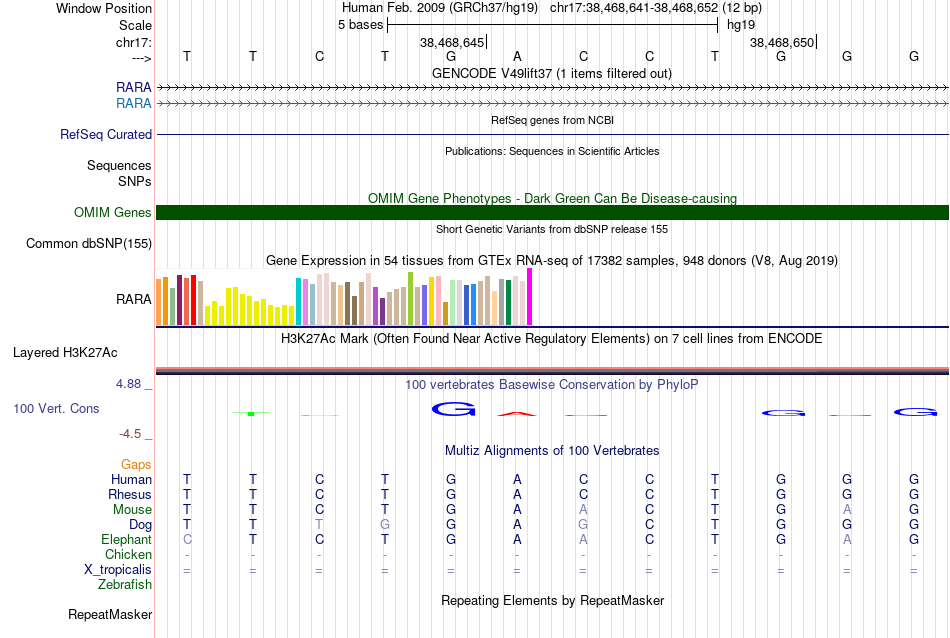Click the dark blue RARA transcript arrow line
This screenshot has height=638, width=950.
(552, 88)
